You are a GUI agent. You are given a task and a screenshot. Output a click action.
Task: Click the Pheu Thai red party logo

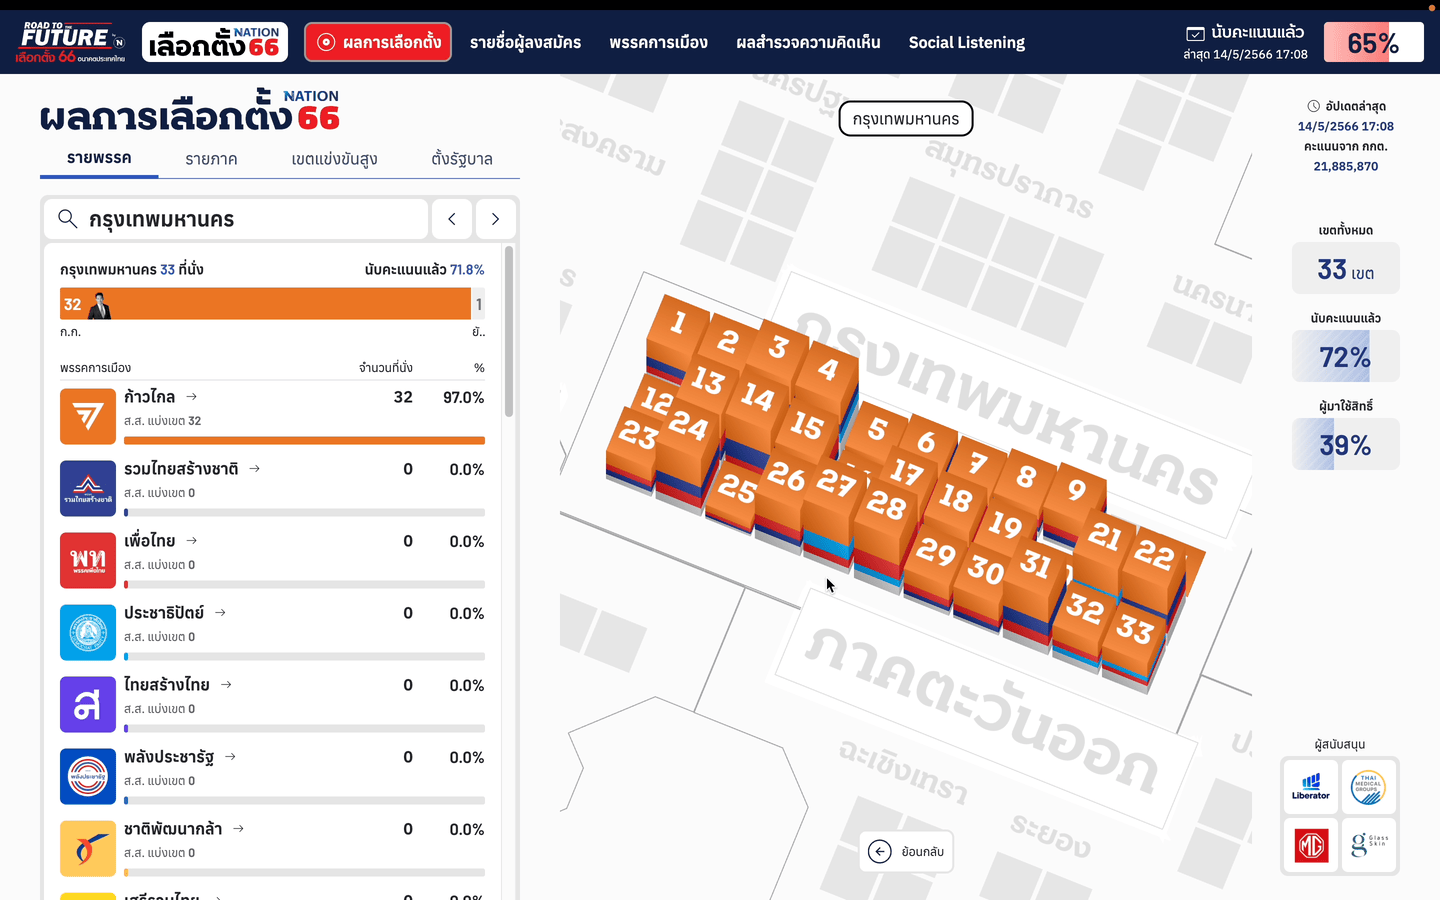coord(88,560)
